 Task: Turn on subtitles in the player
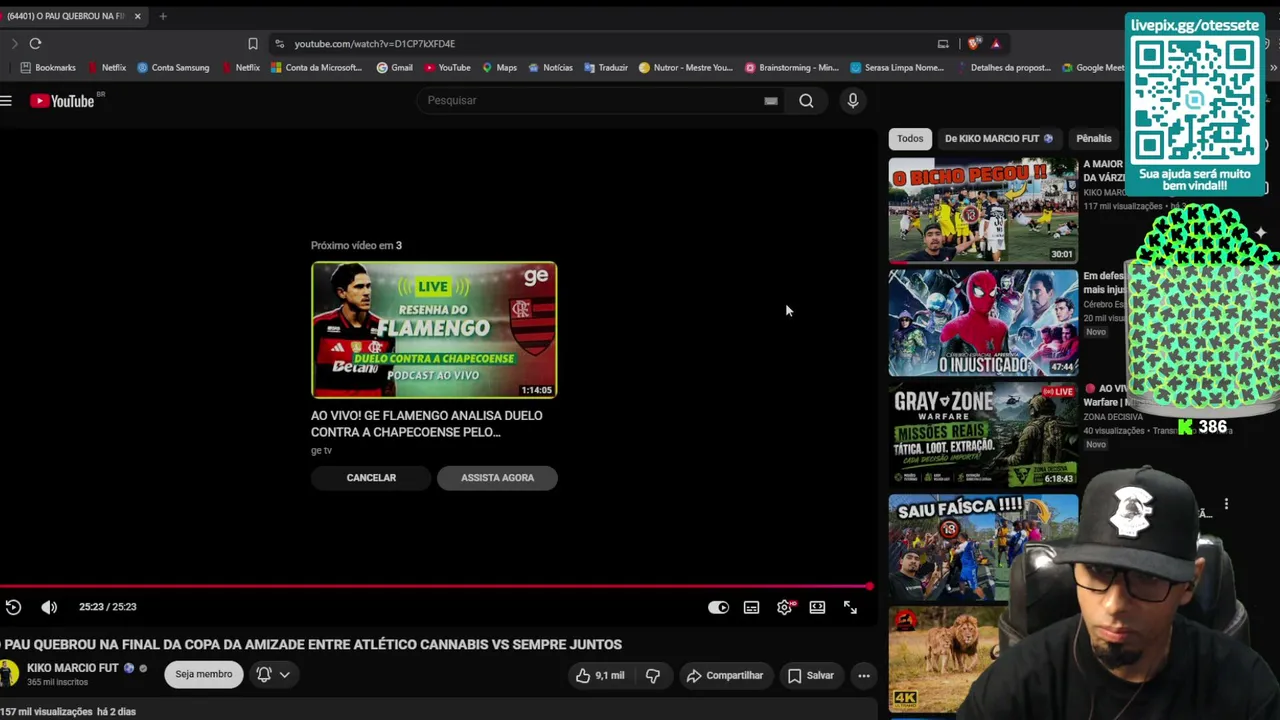pos(751,607)
